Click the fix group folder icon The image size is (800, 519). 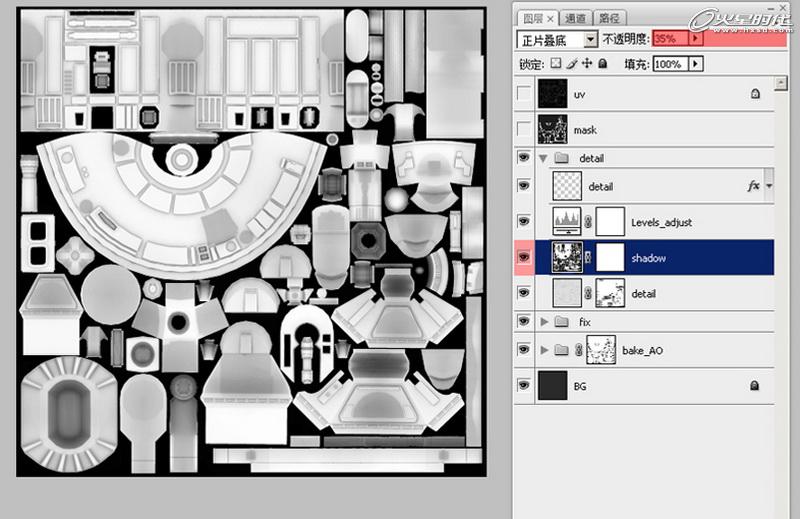coord(562,322)
